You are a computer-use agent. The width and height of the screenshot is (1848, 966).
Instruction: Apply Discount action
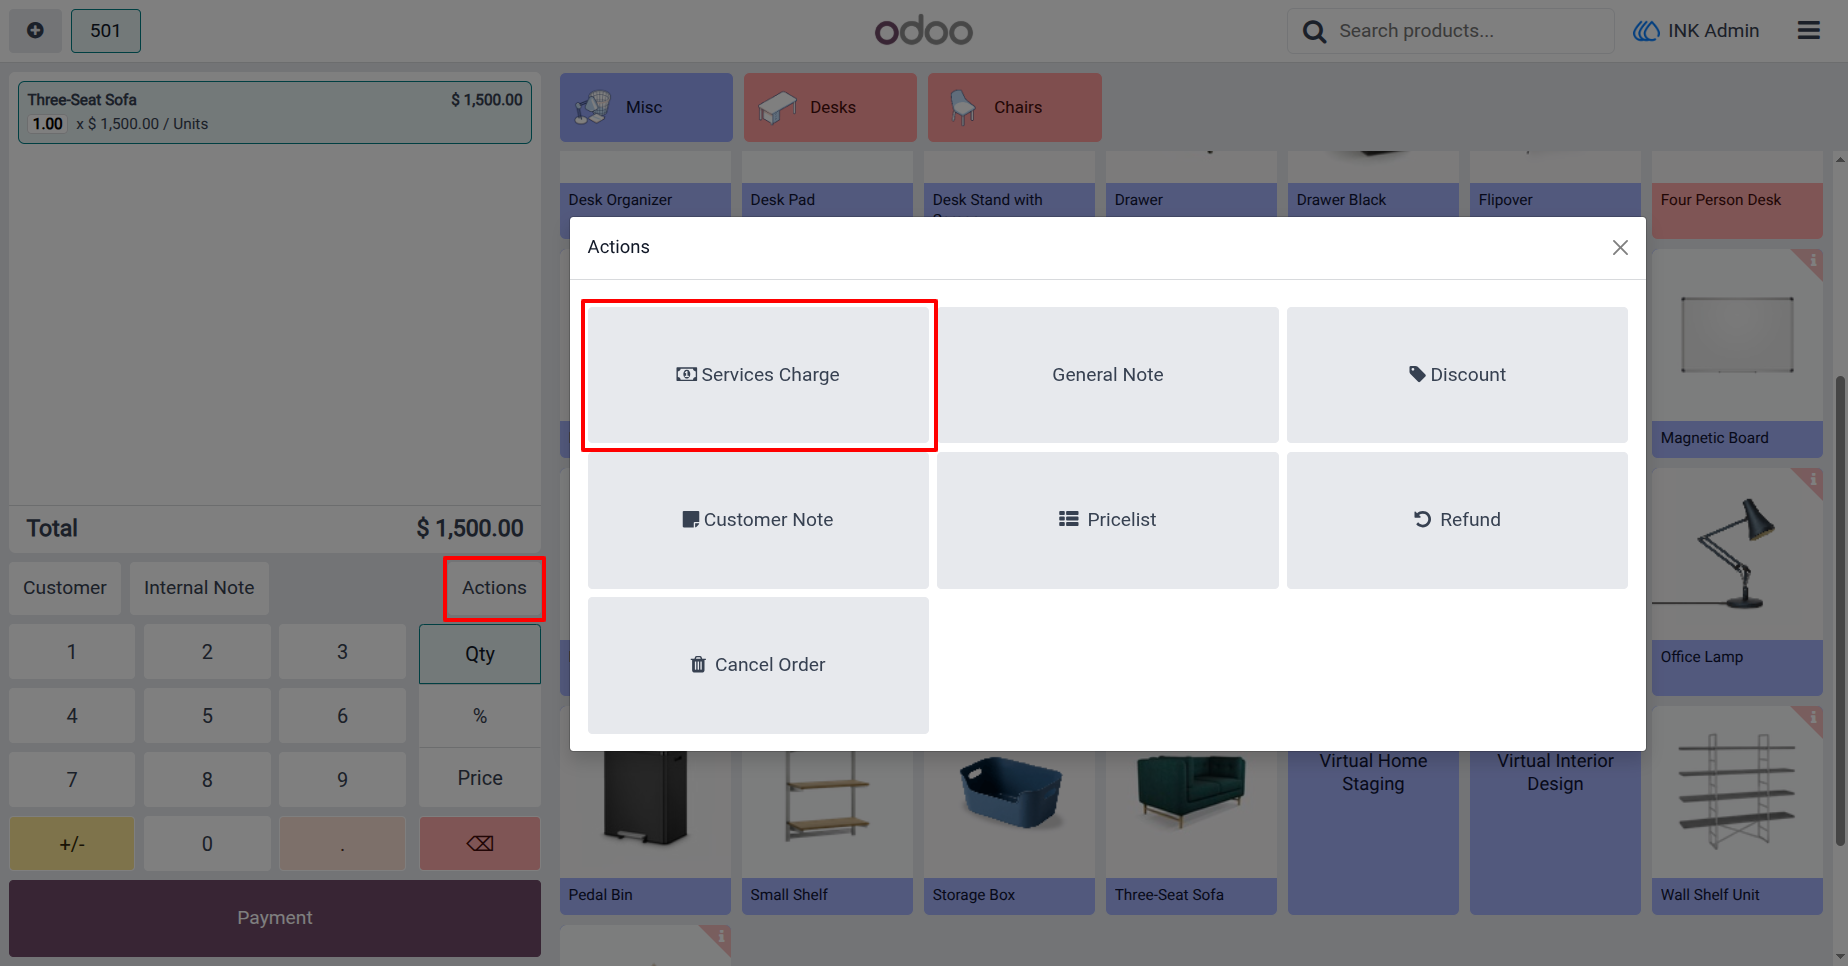[1457, 375]
